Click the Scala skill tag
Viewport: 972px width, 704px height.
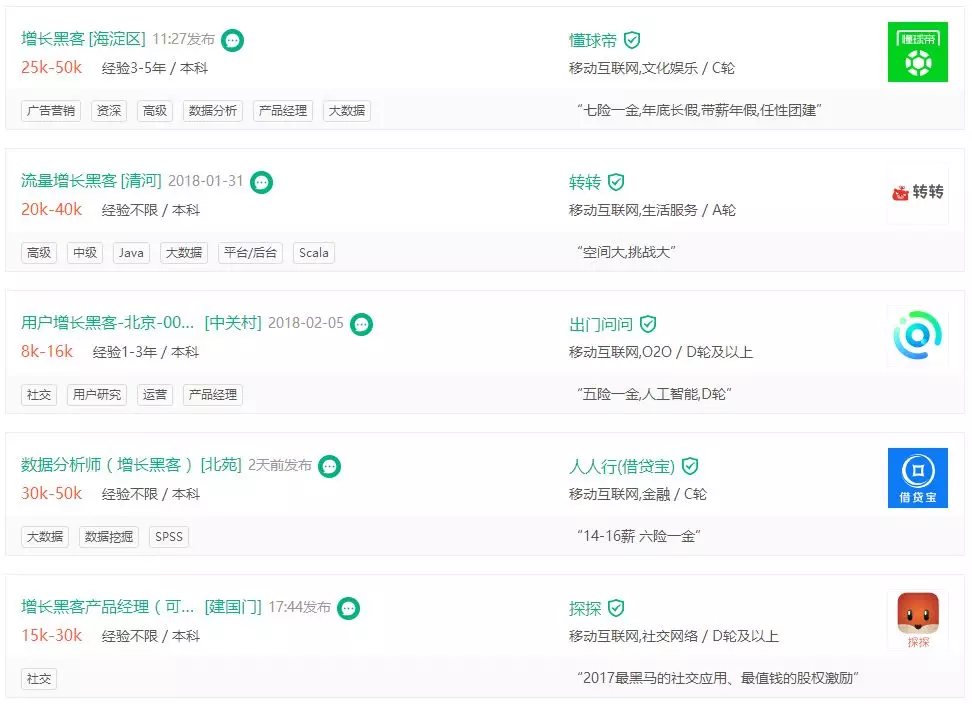click(314, 253)
